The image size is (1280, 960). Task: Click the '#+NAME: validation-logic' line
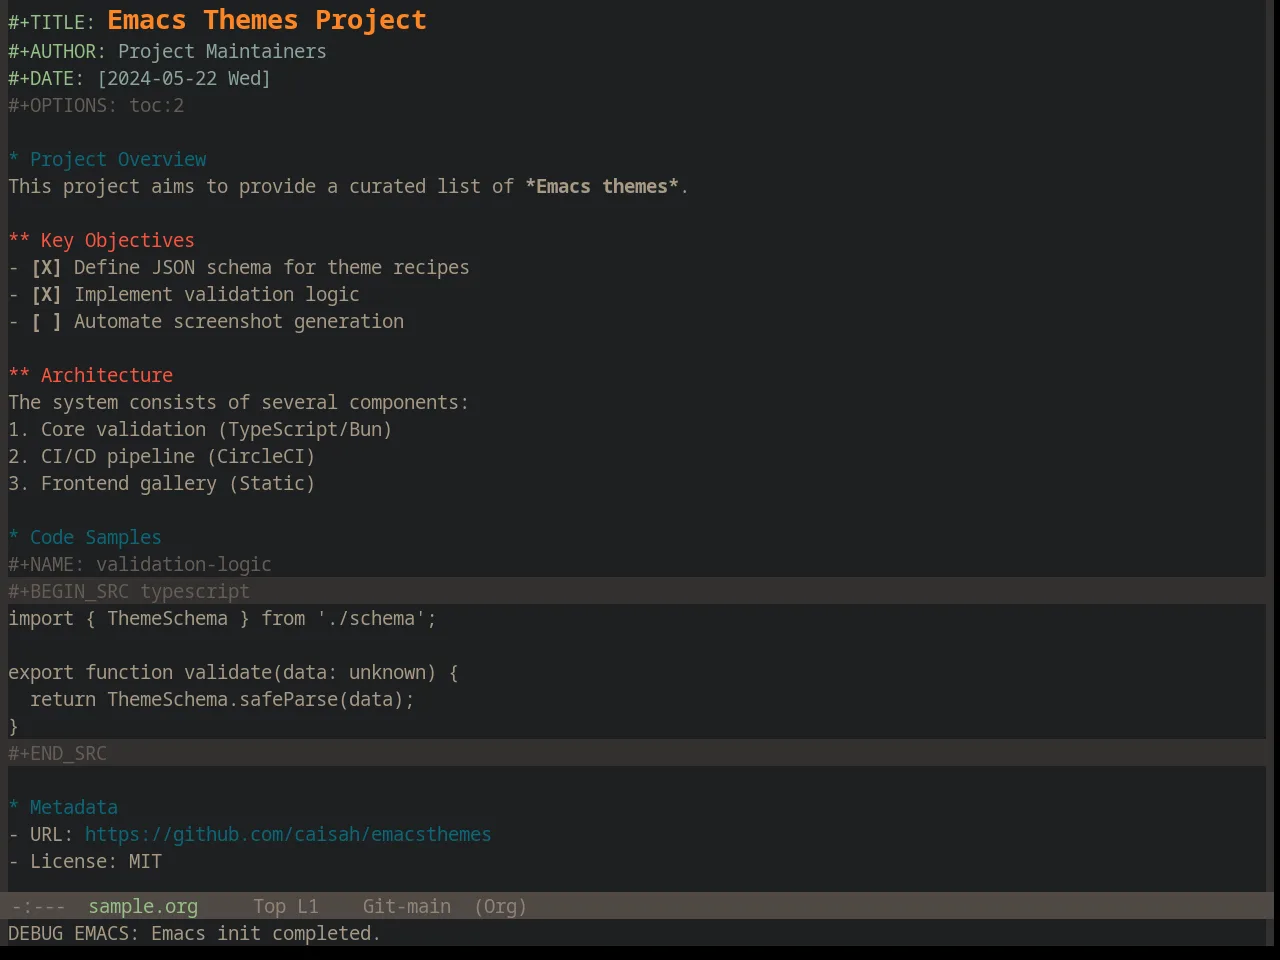tap(140, 564)
